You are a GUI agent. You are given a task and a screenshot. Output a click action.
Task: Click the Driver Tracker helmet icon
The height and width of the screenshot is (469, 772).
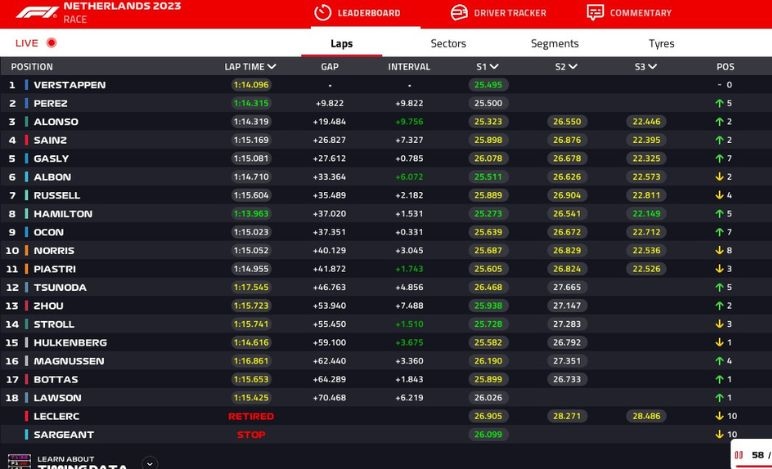pos(459,13)
